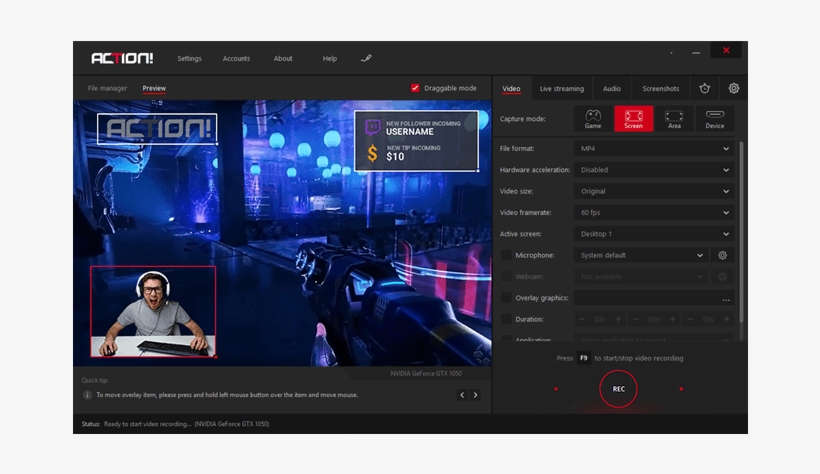Open the Video framerate dropdown

[655, 213]
